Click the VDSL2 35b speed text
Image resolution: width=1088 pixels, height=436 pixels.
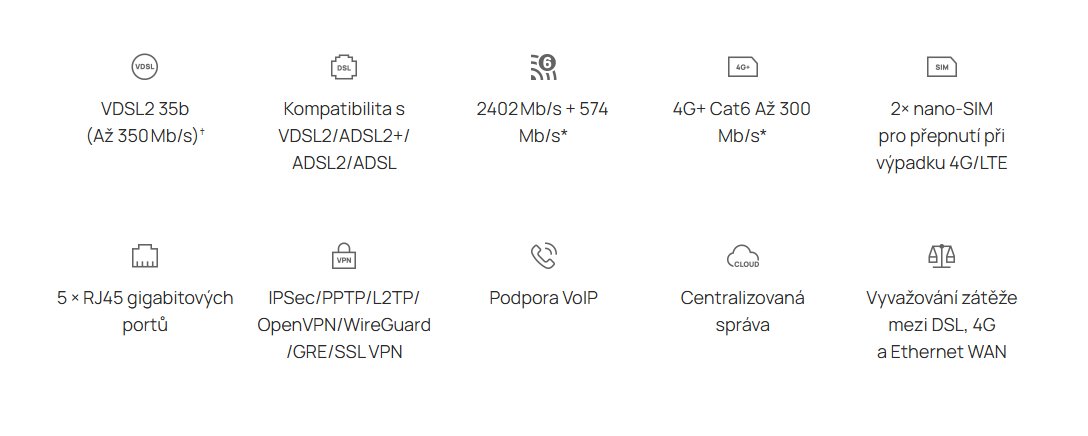[145, 122]
